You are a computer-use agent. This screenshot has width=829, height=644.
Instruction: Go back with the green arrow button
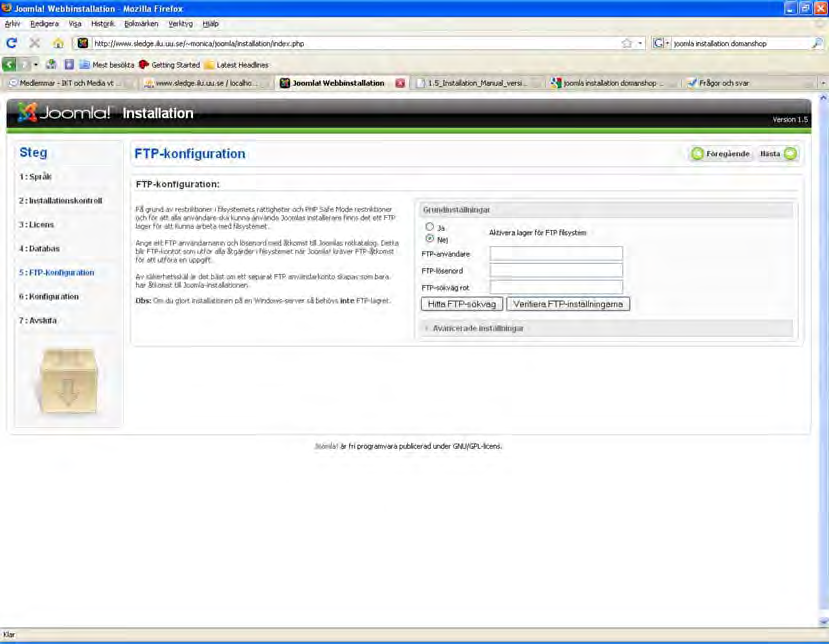[x=10, y=65]
